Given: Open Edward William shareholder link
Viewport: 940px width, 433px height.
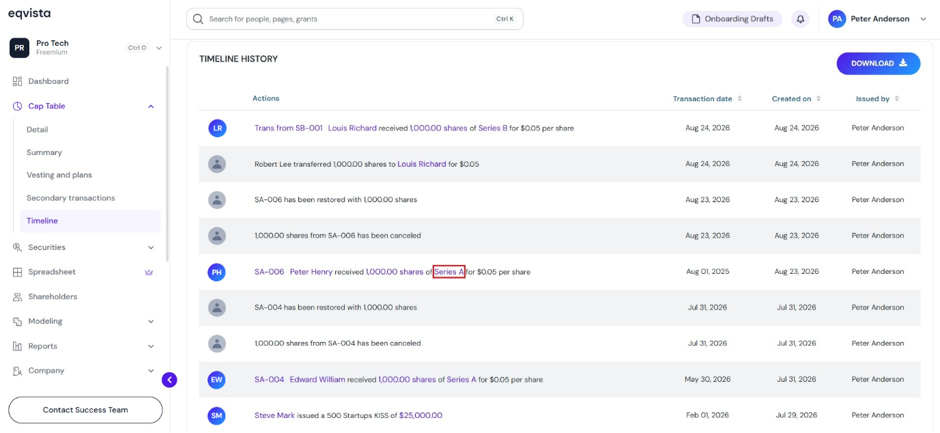Looking at the screenshot, I should click(318, 380).
